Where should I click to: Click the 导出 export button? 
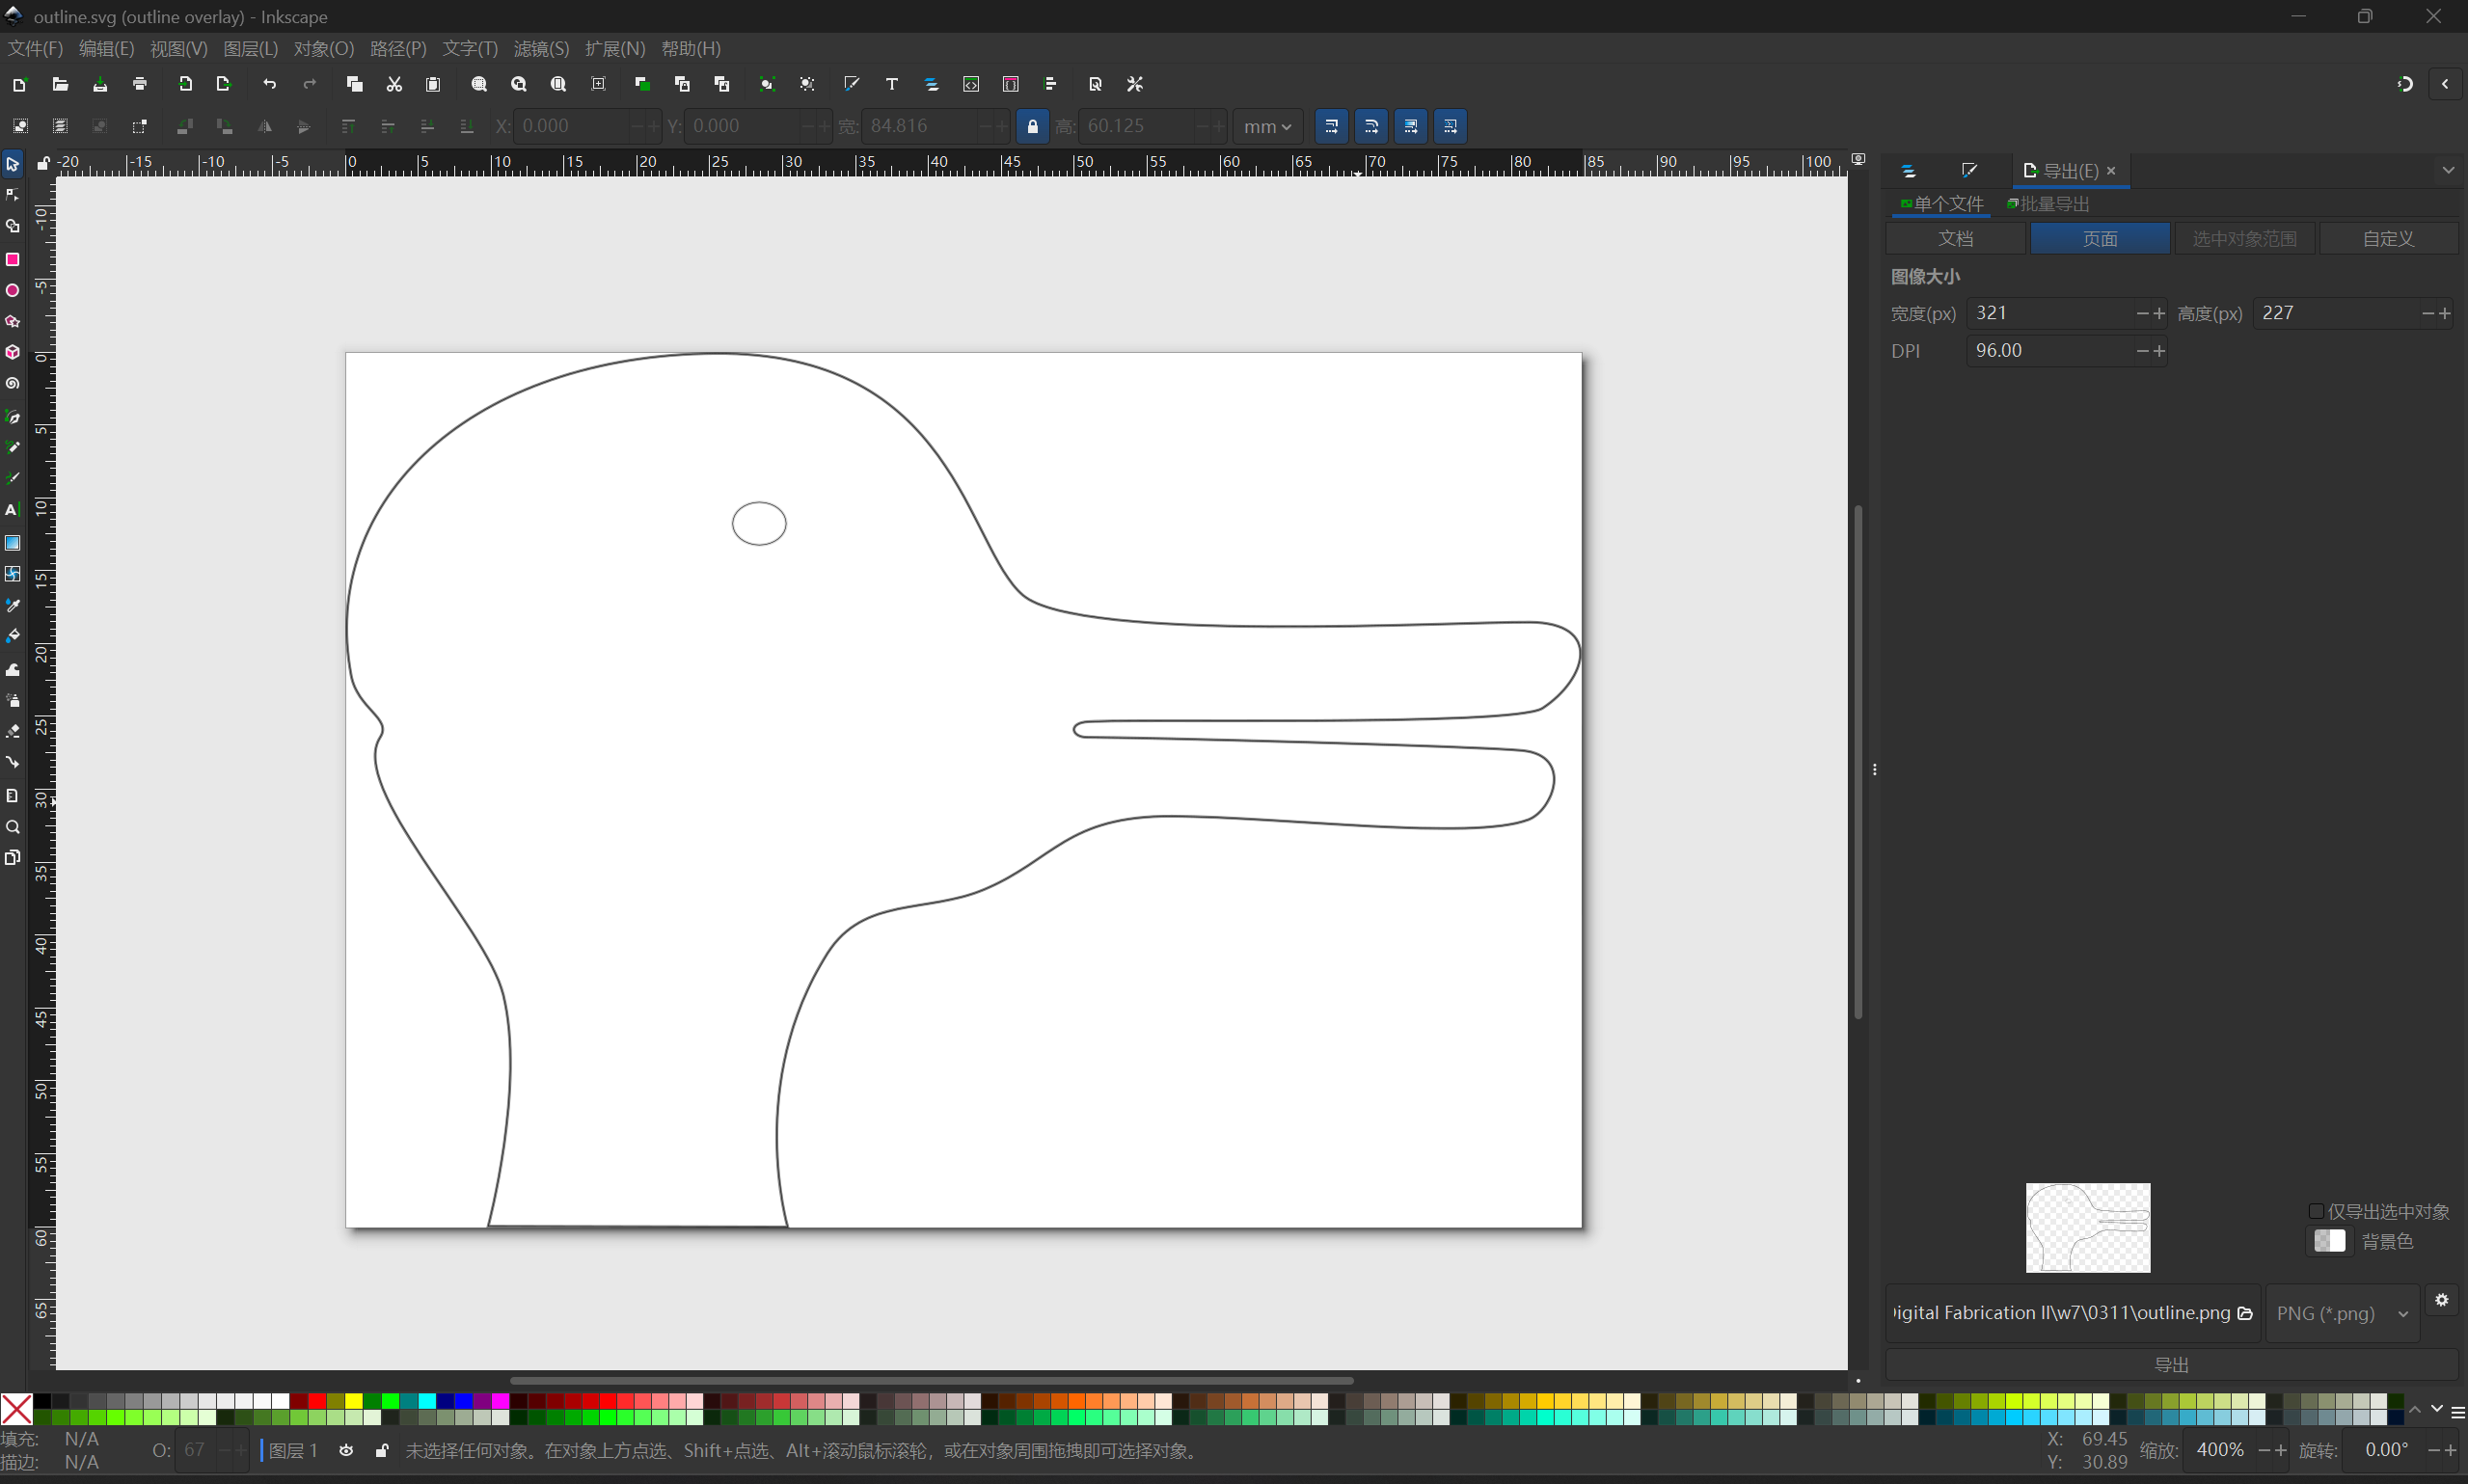tap(2171, 1365)
